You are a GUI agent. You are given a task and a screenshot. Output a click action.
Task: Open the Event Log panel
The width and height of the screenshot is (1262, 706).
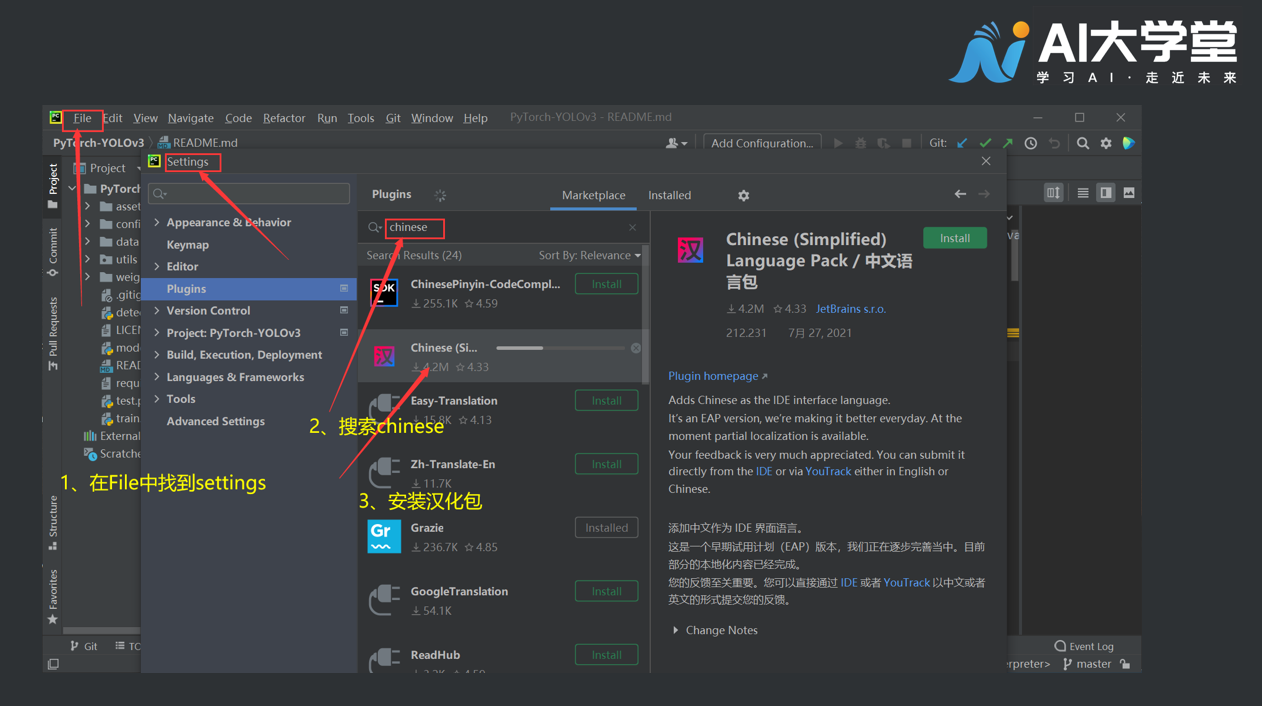1084,646
